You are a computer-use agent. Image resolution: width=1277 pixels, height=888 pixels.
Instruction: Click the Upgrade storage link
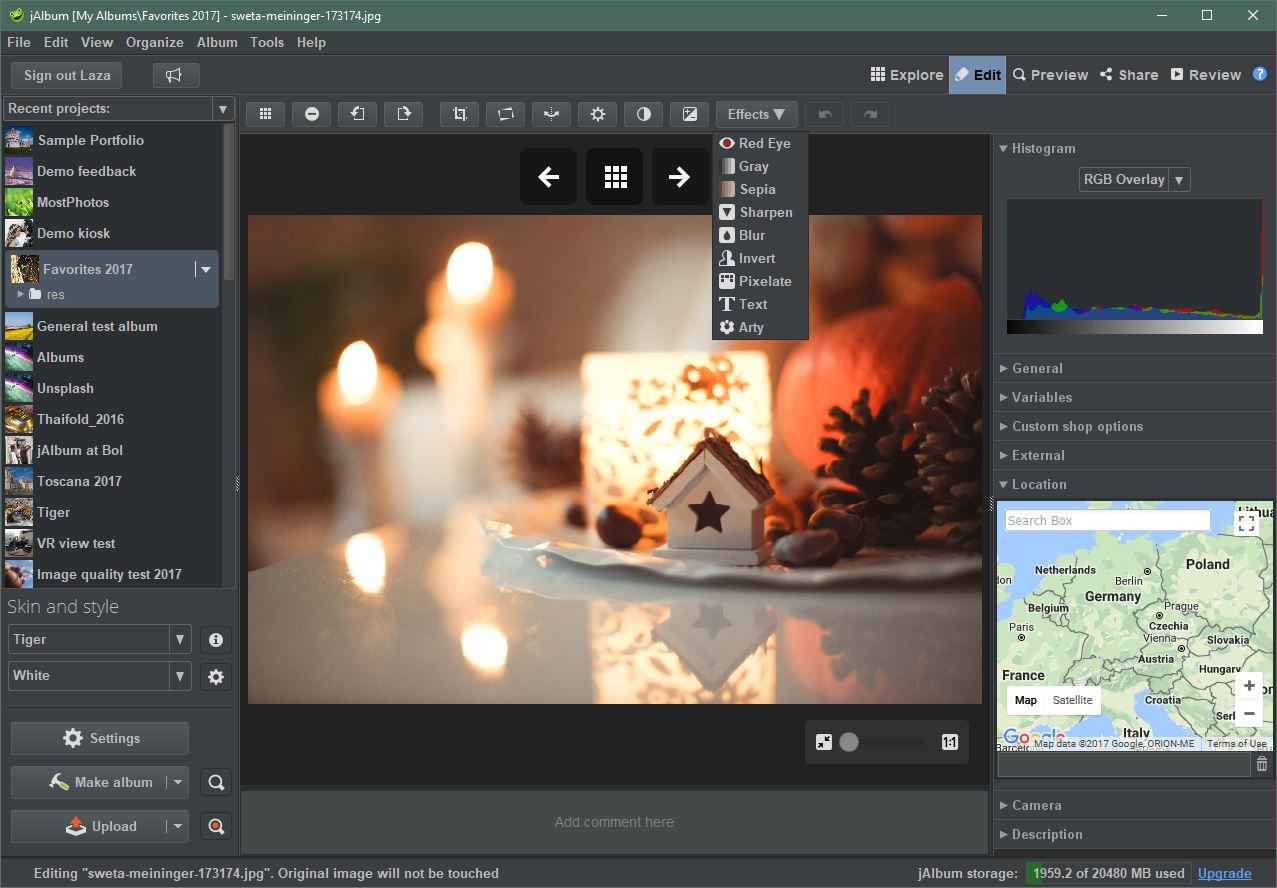[x=1224, y=873]
